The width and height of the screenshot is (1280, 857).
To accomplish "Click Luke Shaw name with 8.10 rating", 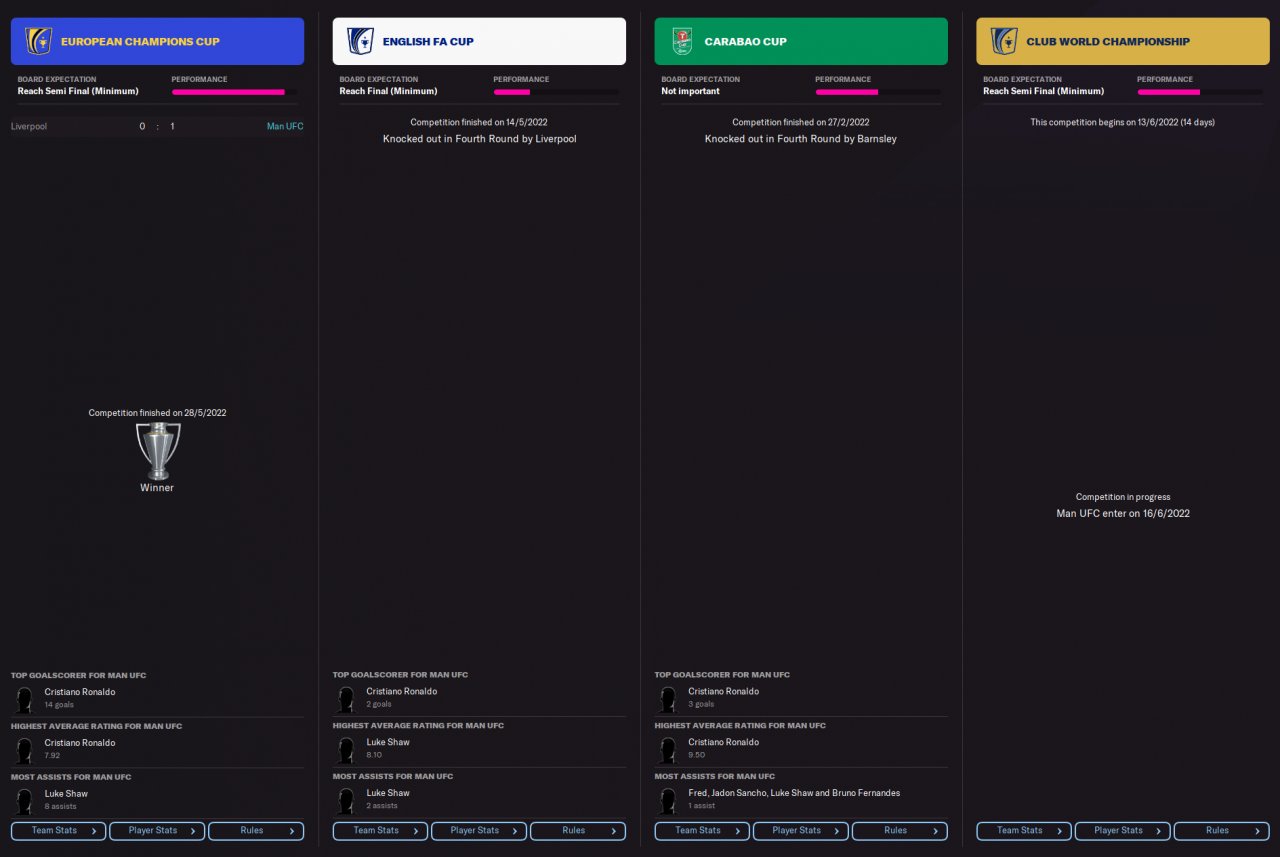I will (x=388, y=743).
